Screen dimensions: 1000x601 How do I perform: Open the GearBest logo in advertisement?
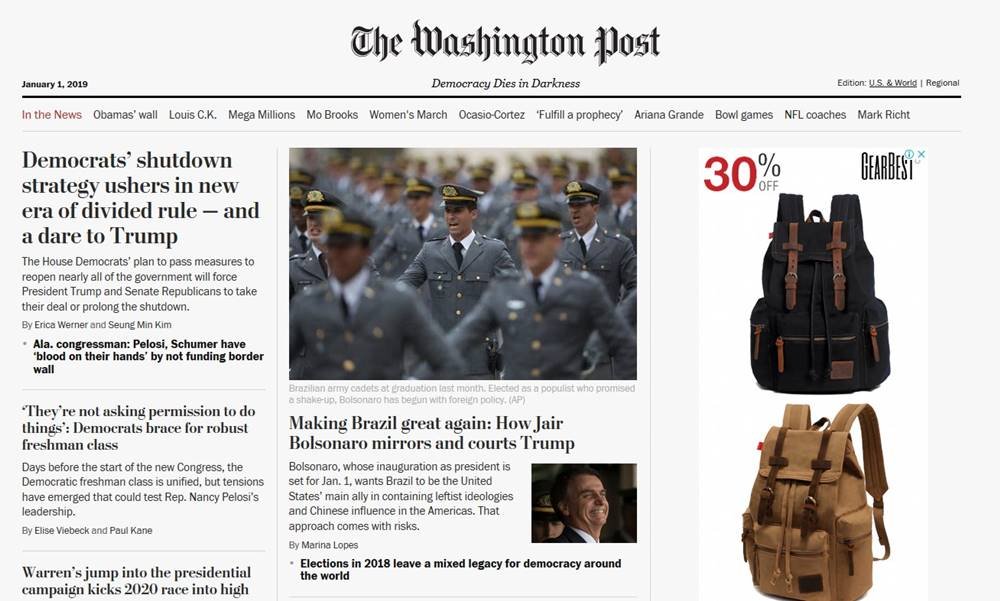pyautogui.click(x=886, y=167)
